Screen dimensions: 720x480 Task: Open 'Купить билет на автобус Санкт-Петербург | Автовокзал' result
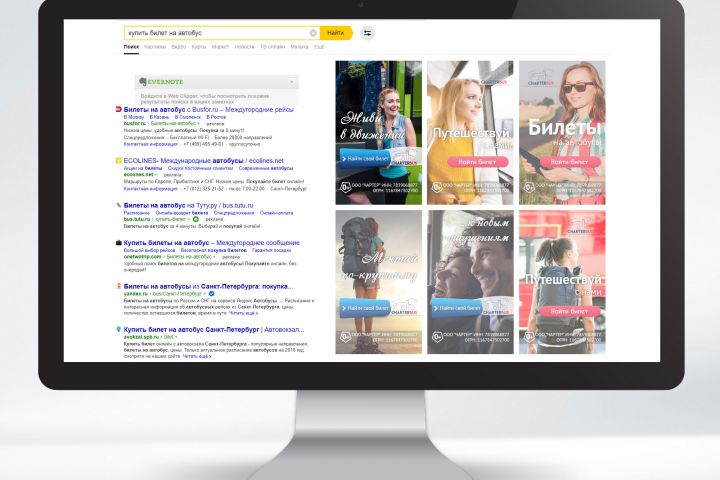pyautogui.click(x=214, y=329)
